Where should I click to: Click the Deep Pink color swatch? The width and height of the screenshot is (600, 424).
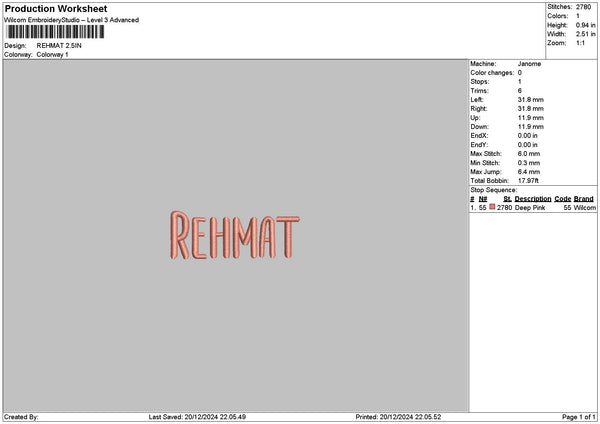492,207
